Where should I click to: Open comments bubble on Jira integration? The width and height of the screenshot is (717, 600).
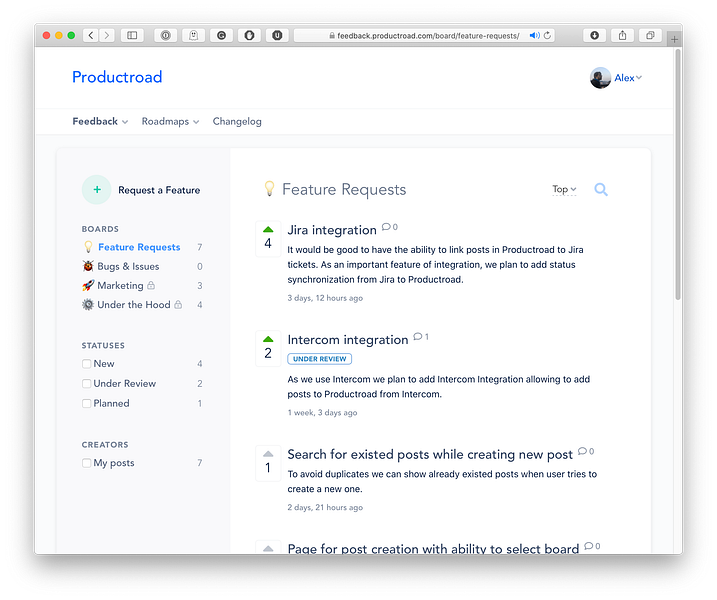tap(390, 227)
